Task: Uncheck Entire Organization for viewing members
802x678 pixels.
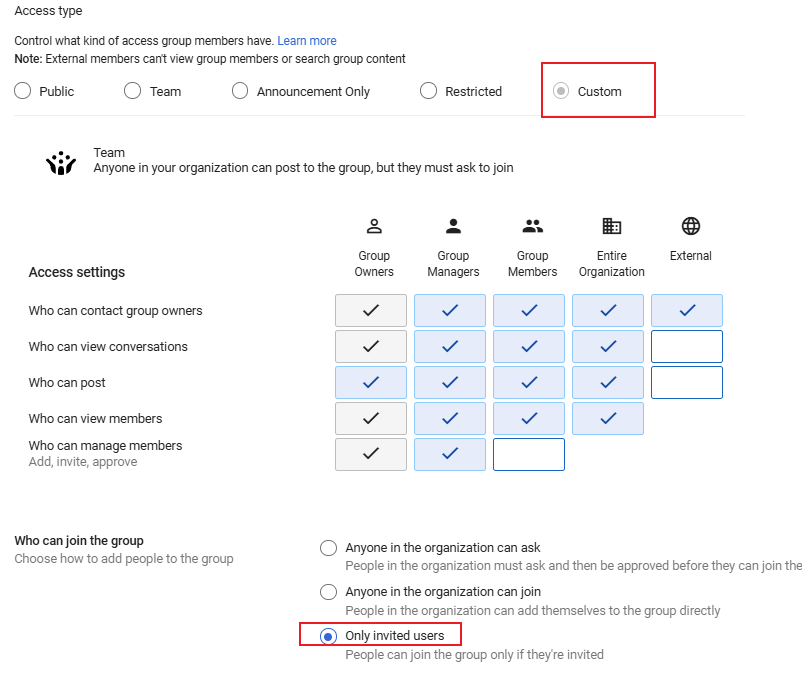Action: [608, 419]
